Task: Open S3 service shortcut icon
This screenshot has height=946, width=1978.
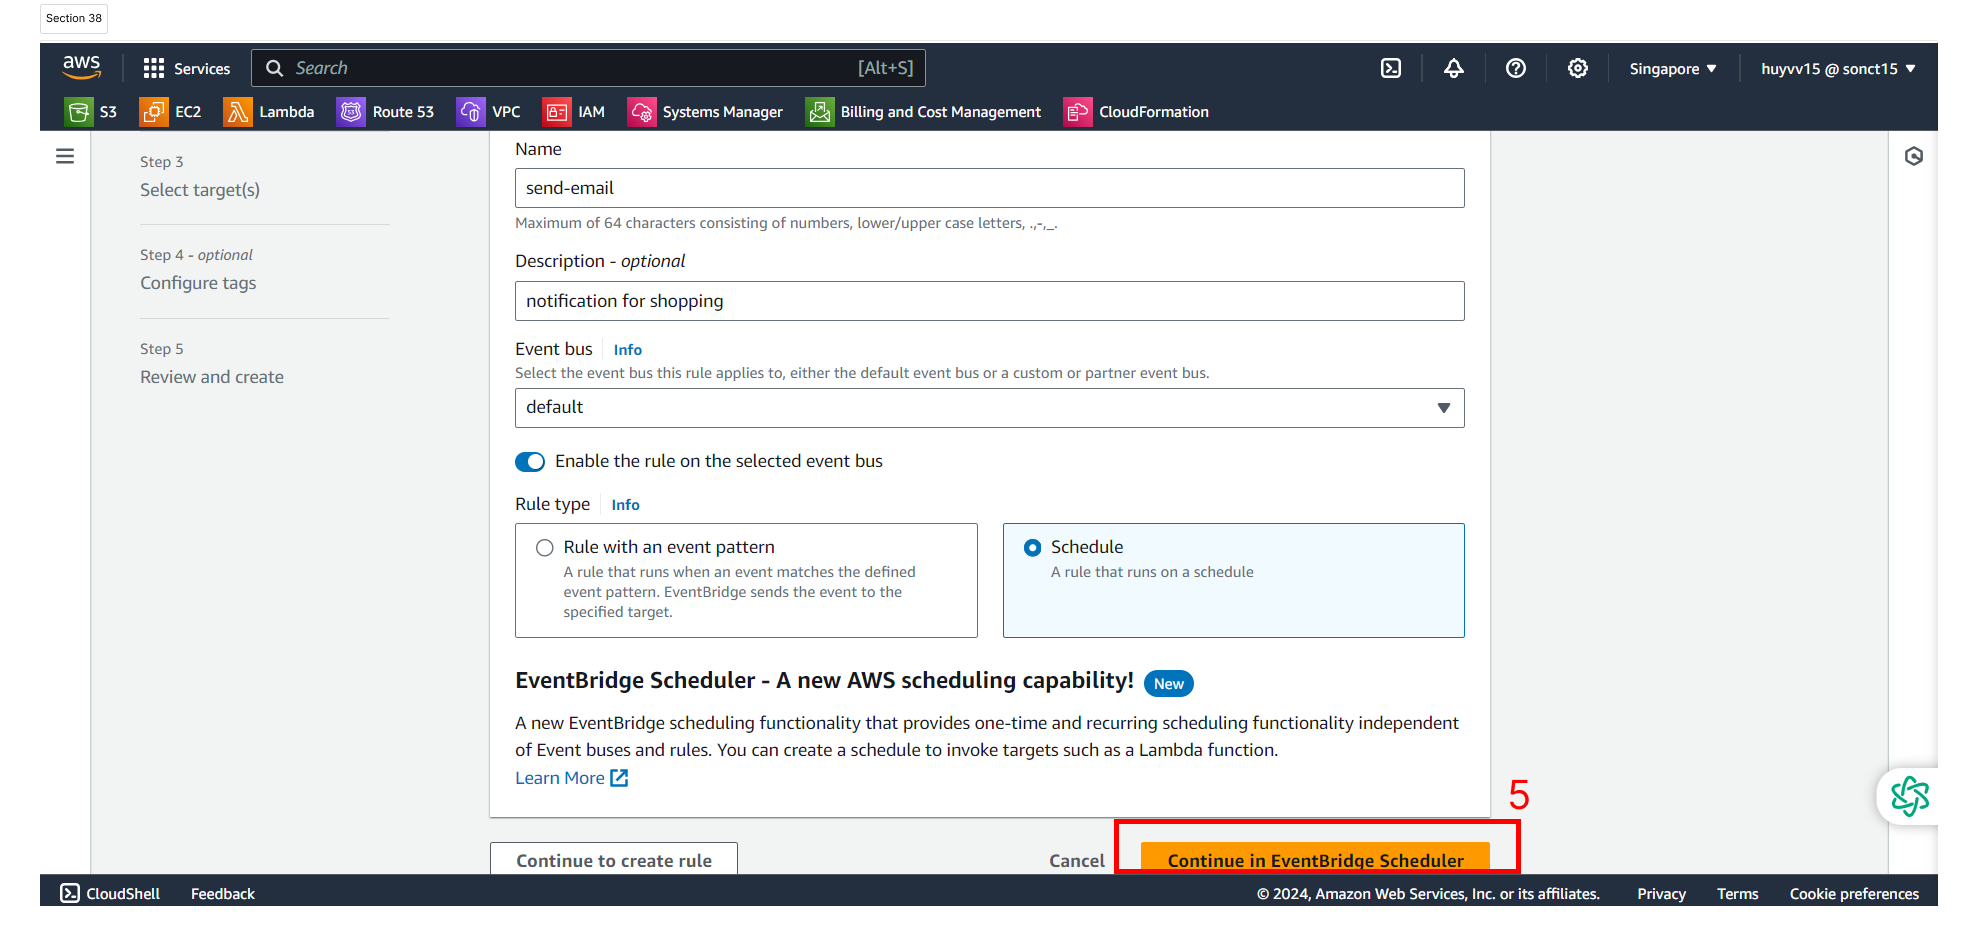Action: [x=78, y=112]
